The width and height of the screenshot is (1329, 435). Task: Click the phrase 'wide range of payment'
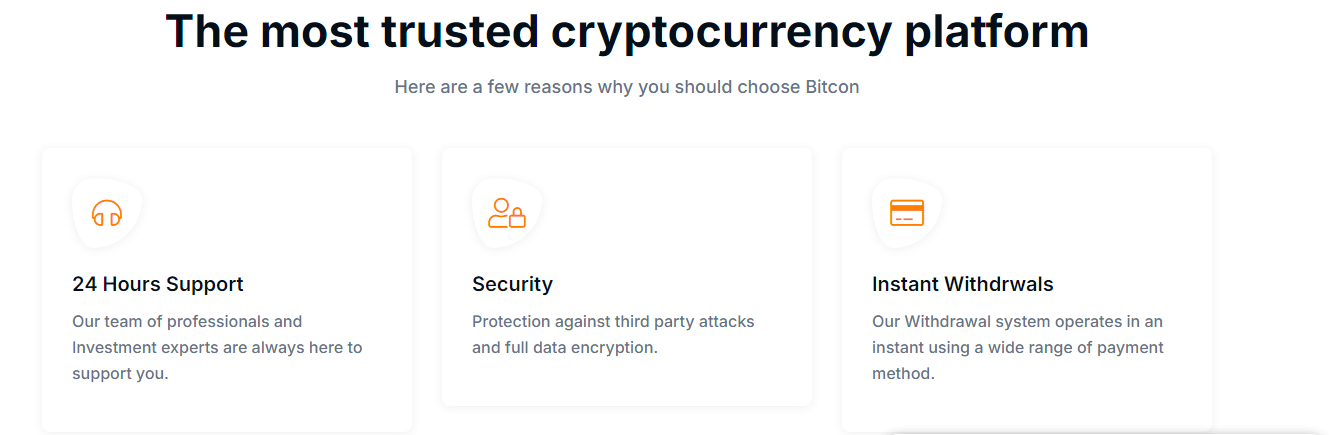click(1077, 348)
